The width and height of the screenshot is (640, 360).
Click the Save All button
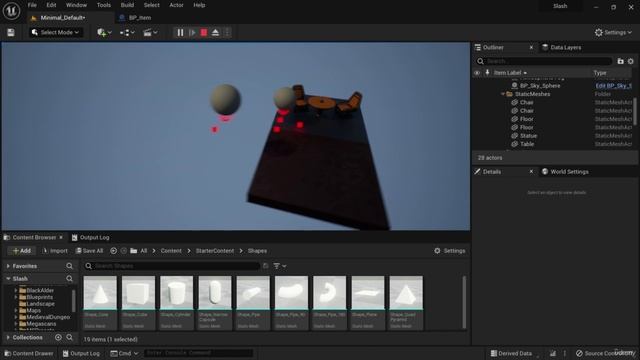coord(89,251)
